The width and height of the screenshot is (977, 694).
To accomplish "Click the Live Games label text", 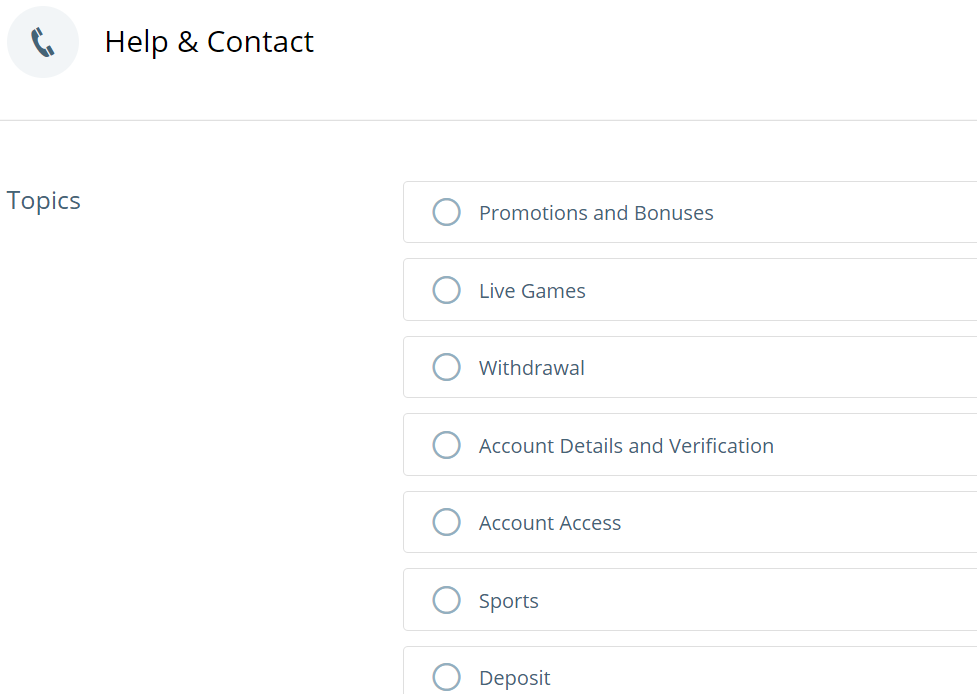I will [x=532, y=291].
